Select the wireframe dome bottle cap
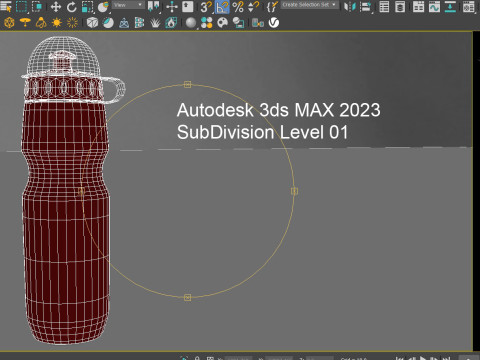Screen dimensions: 480x360 coord(63,55)
